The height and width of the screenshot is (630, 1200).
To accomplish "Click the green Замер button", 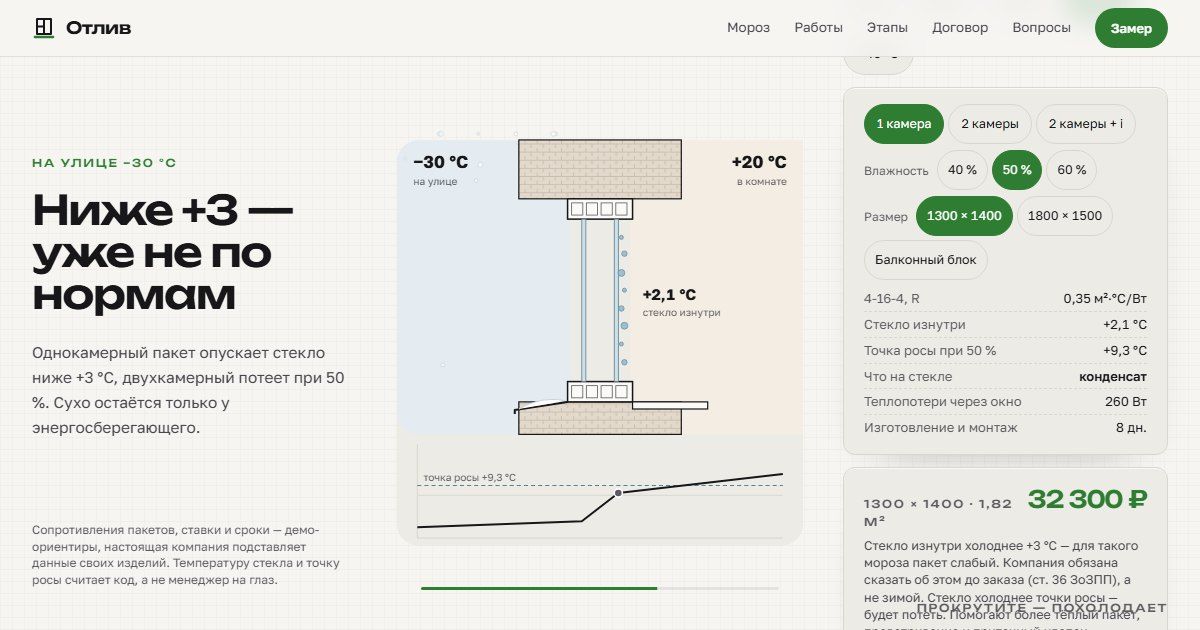I will 1131,28.
